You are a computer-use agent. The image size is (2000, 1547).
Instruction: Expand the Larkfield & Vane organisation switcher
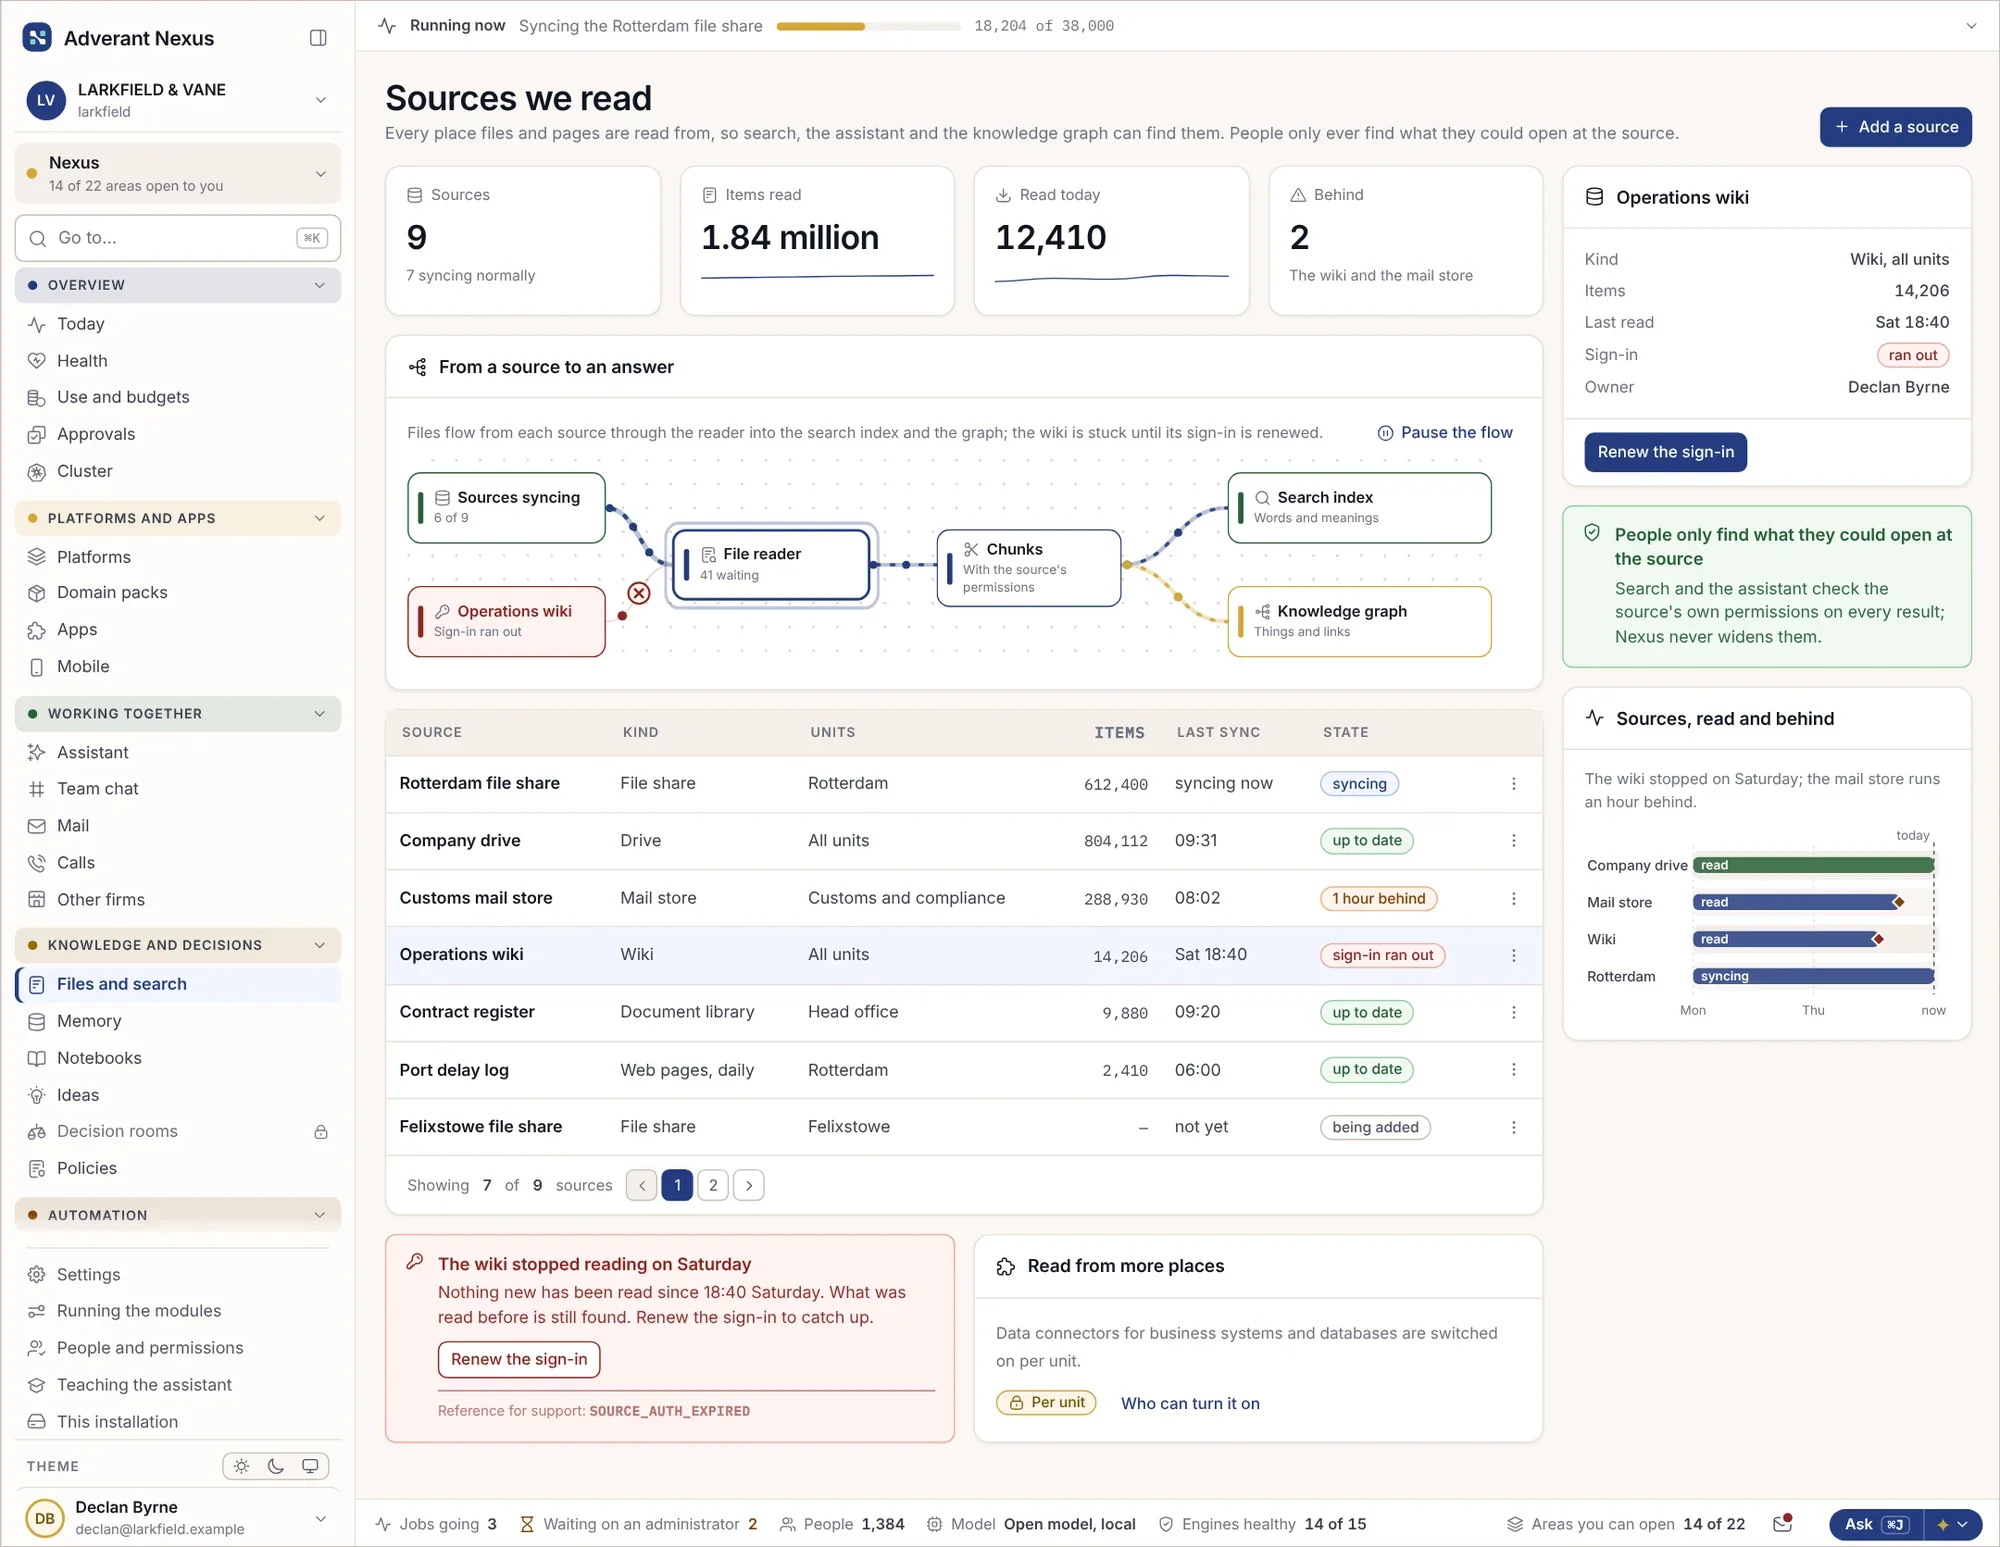tap(321, 100)
